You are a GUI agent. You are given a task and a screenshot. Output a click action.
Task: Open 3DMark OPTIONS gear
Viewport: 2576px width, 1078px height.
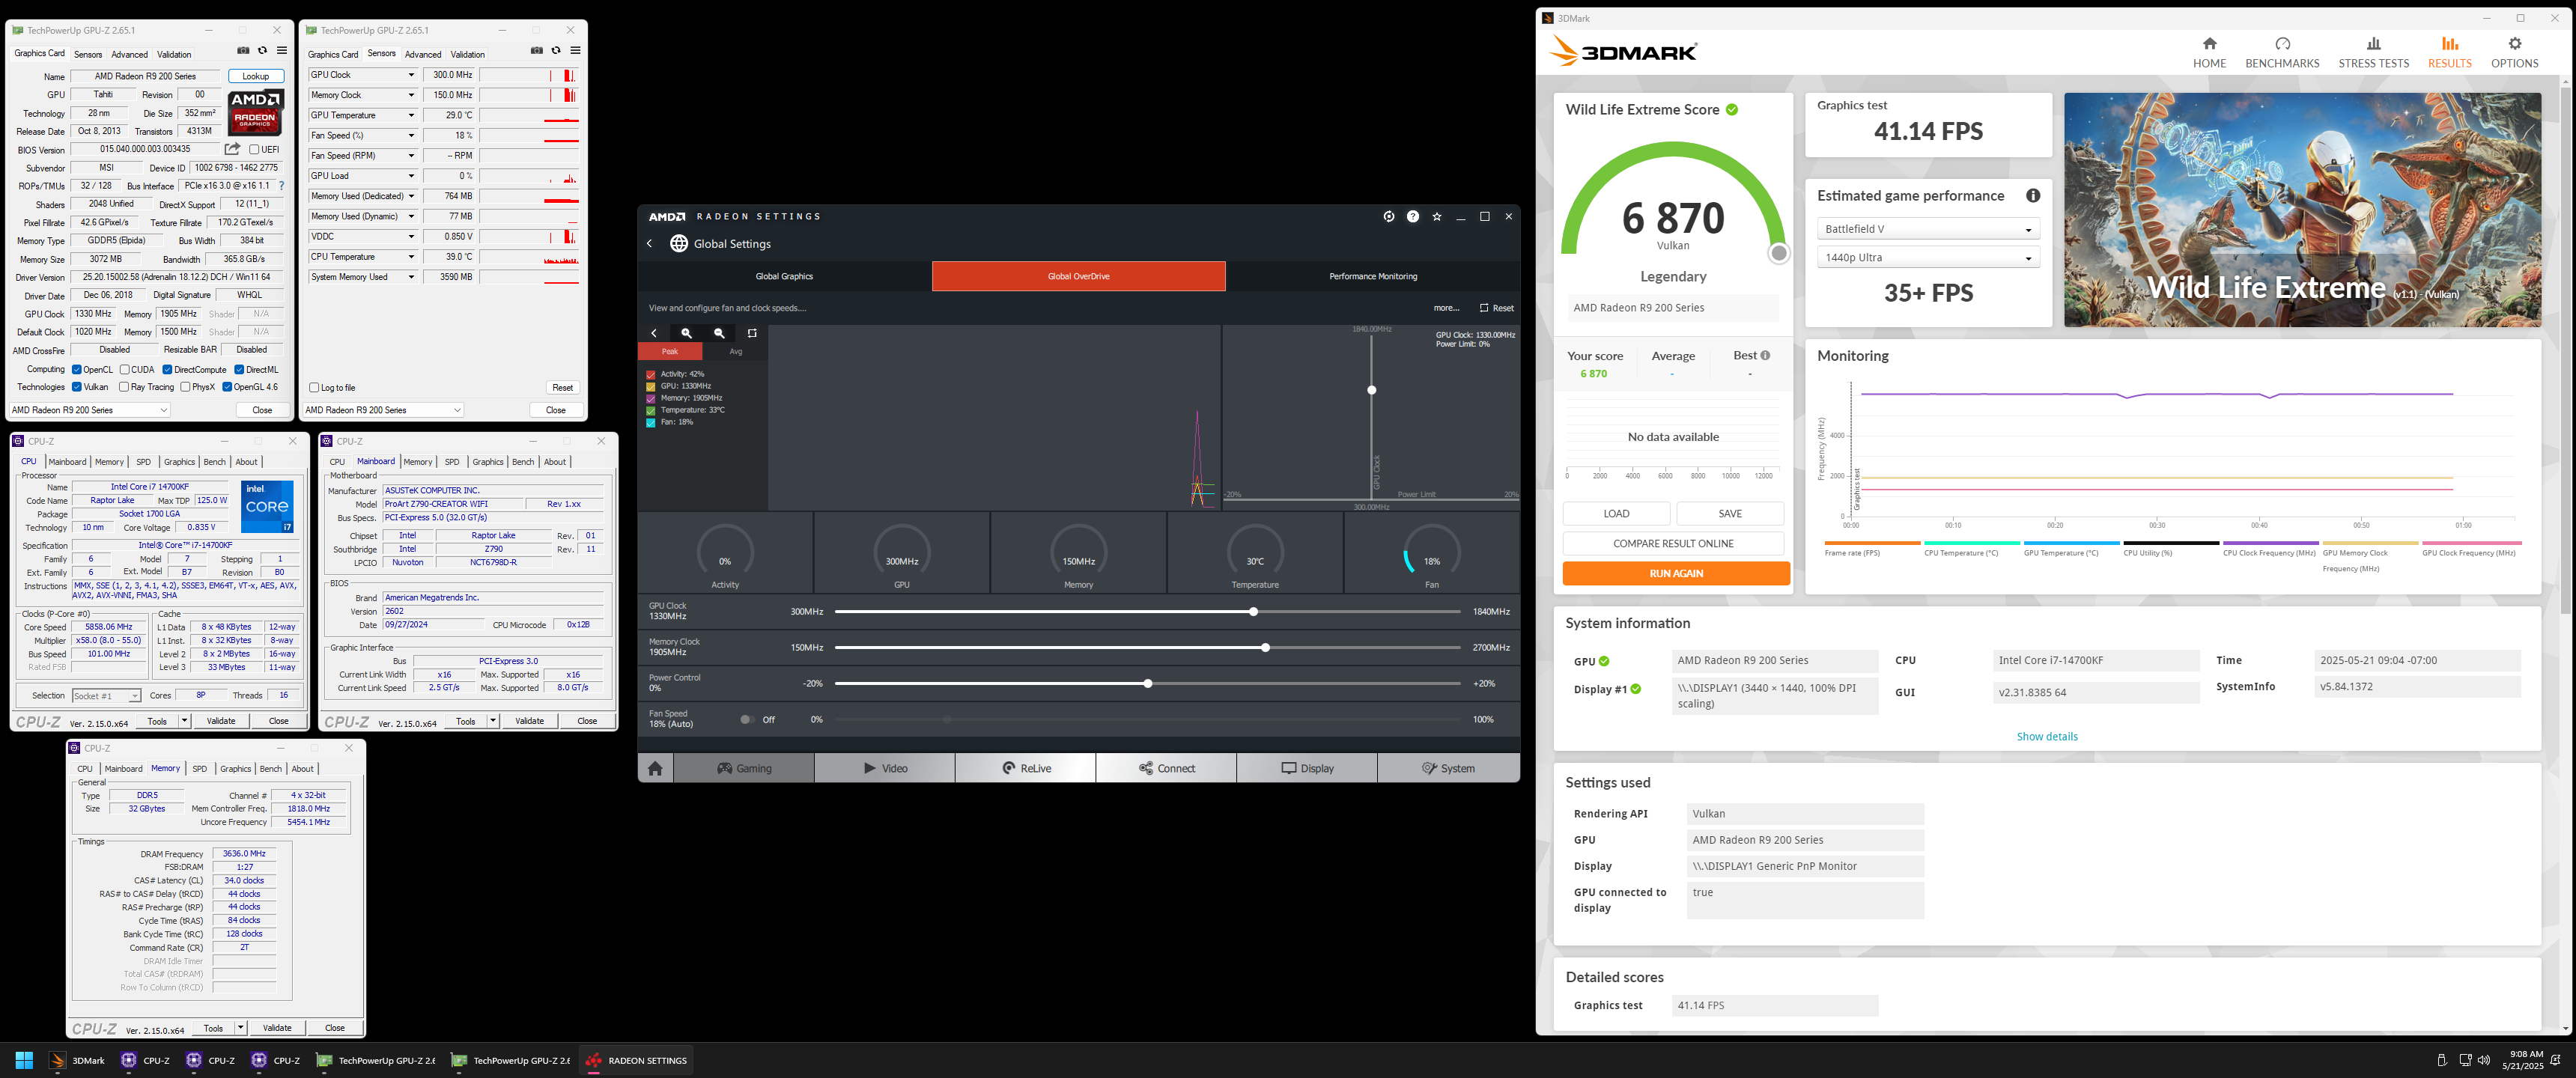pos(2514,52)
